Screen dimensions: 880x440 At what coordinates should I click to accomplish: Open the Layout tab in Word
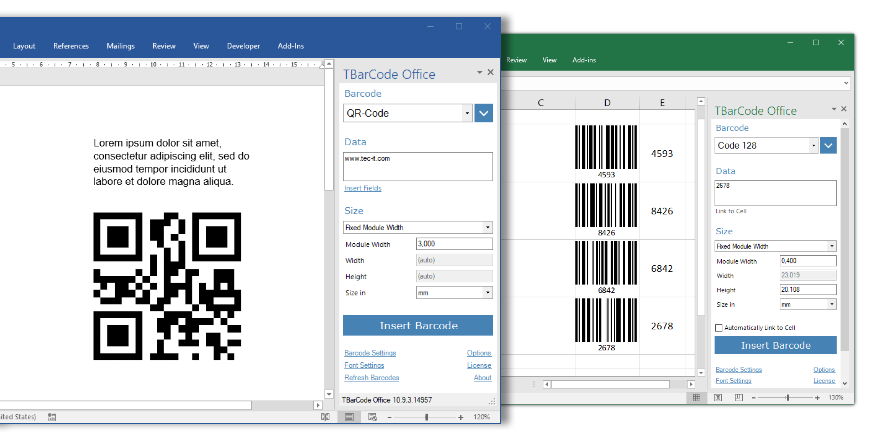(24, 46)
